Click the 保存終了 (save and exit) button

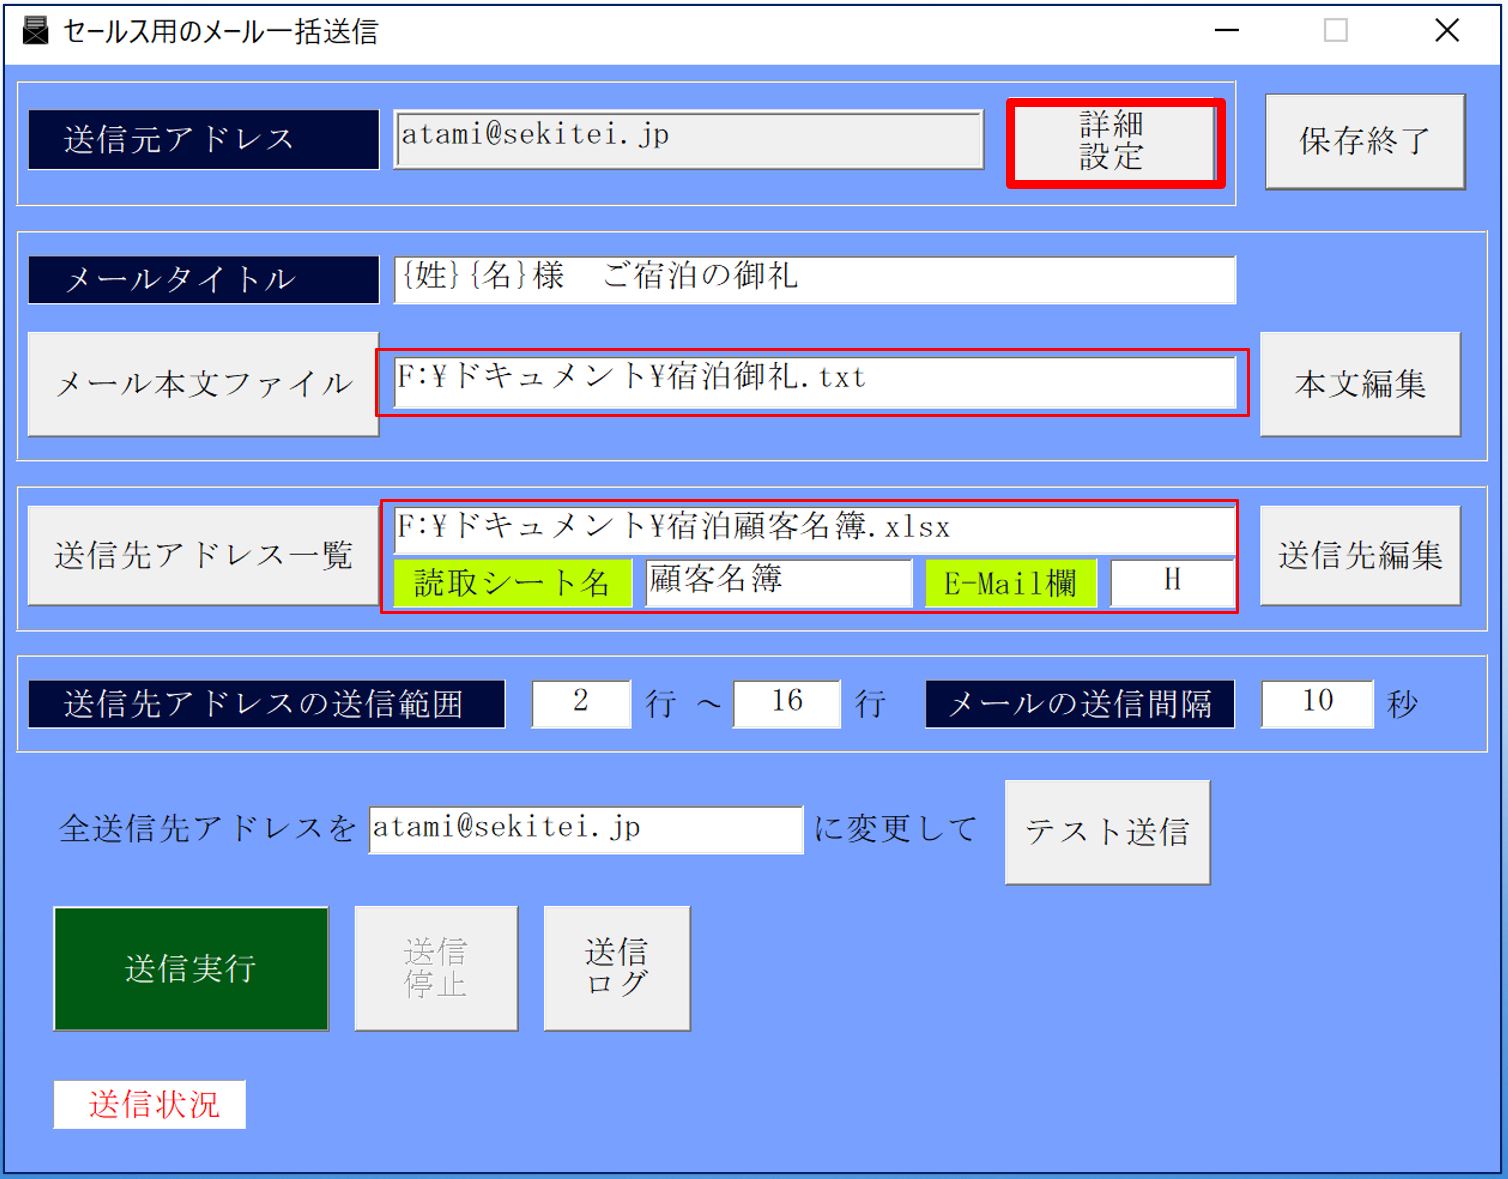[1363, 141]
